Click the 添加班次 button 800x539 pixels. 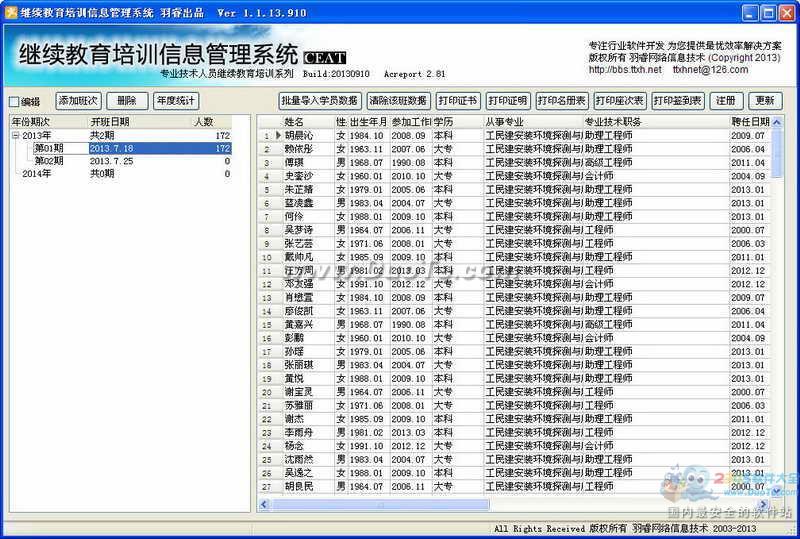(x=79, y=101)
